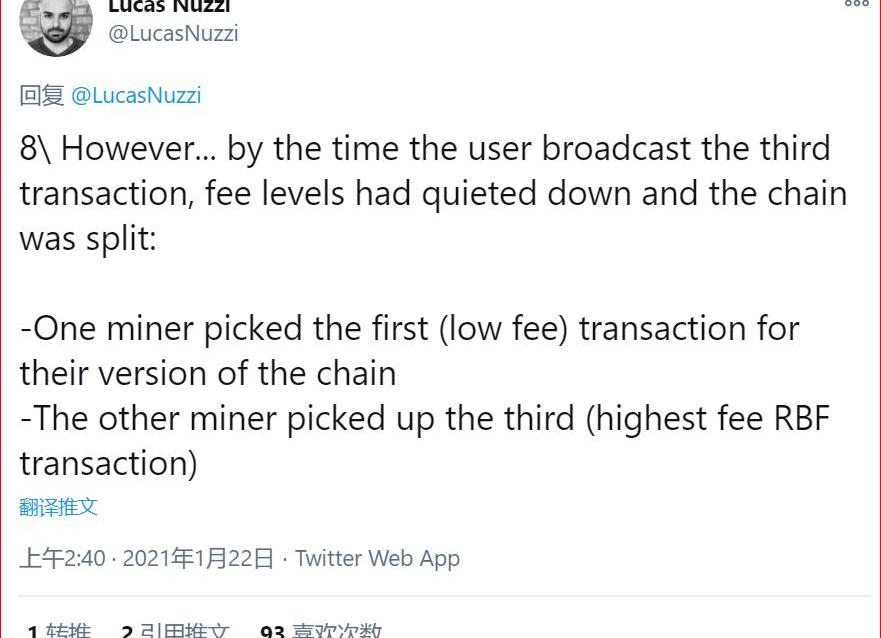Click the final "transaction)" text line
The width and height of the screenshot is (881, 638).
point(108,463)
